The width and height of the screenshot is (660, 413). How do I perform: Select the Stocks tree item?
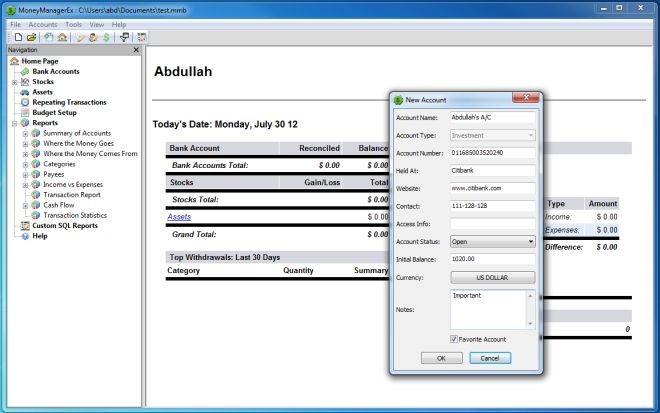pos(43,82)
